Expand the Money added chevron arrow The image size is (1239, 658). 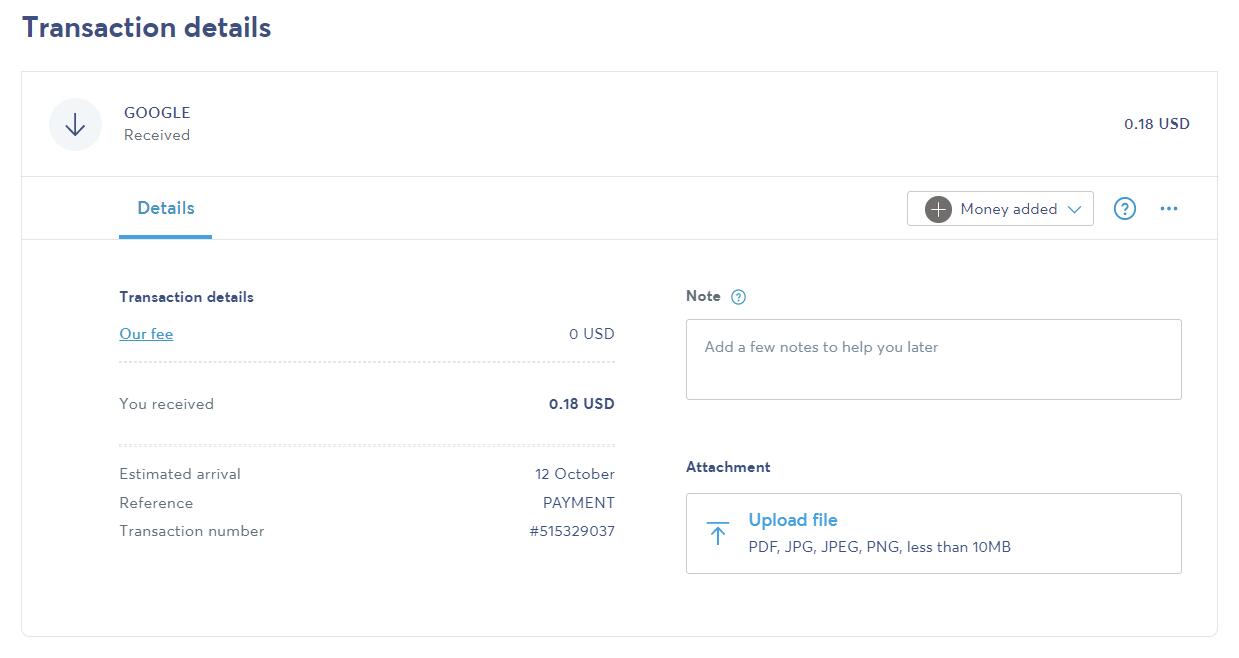1075,209
